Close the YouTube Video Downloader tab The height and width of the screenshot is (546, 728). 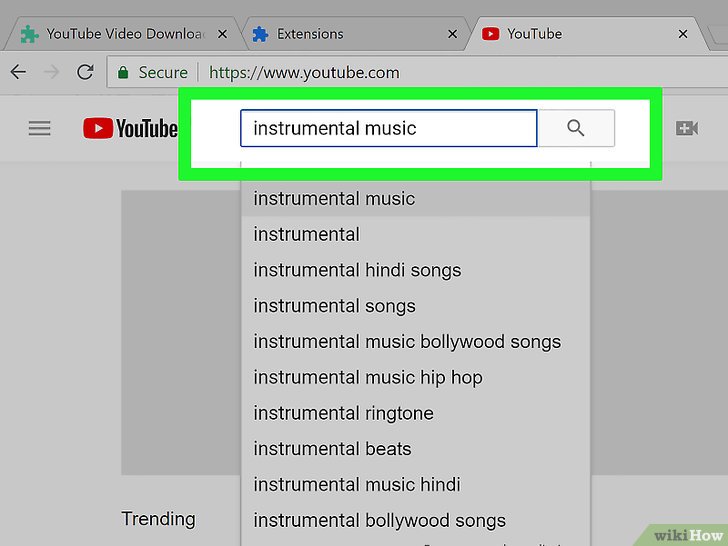pos(222,34)
